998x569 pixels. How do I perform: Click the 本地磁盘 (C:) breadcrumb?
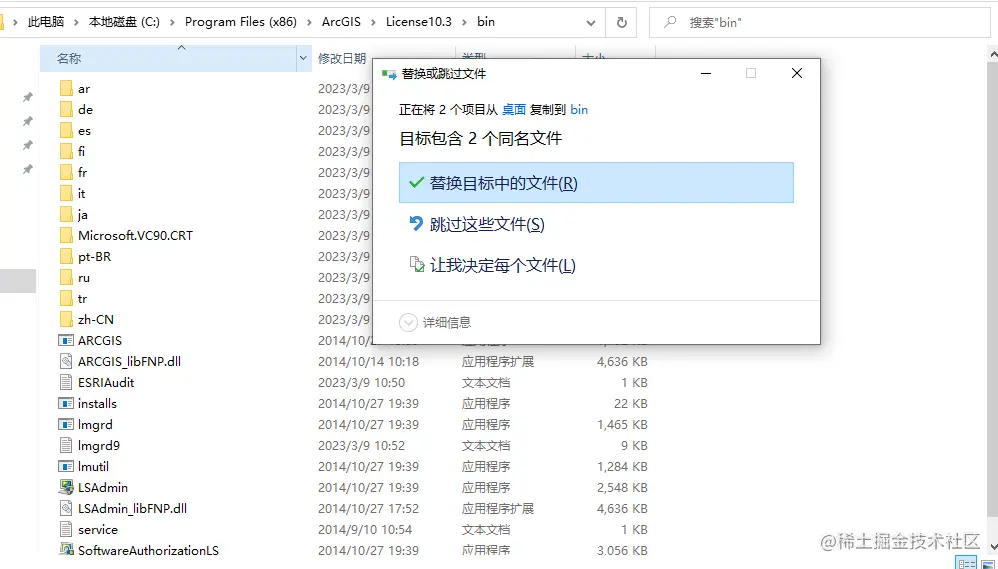(x=124, y=22)
